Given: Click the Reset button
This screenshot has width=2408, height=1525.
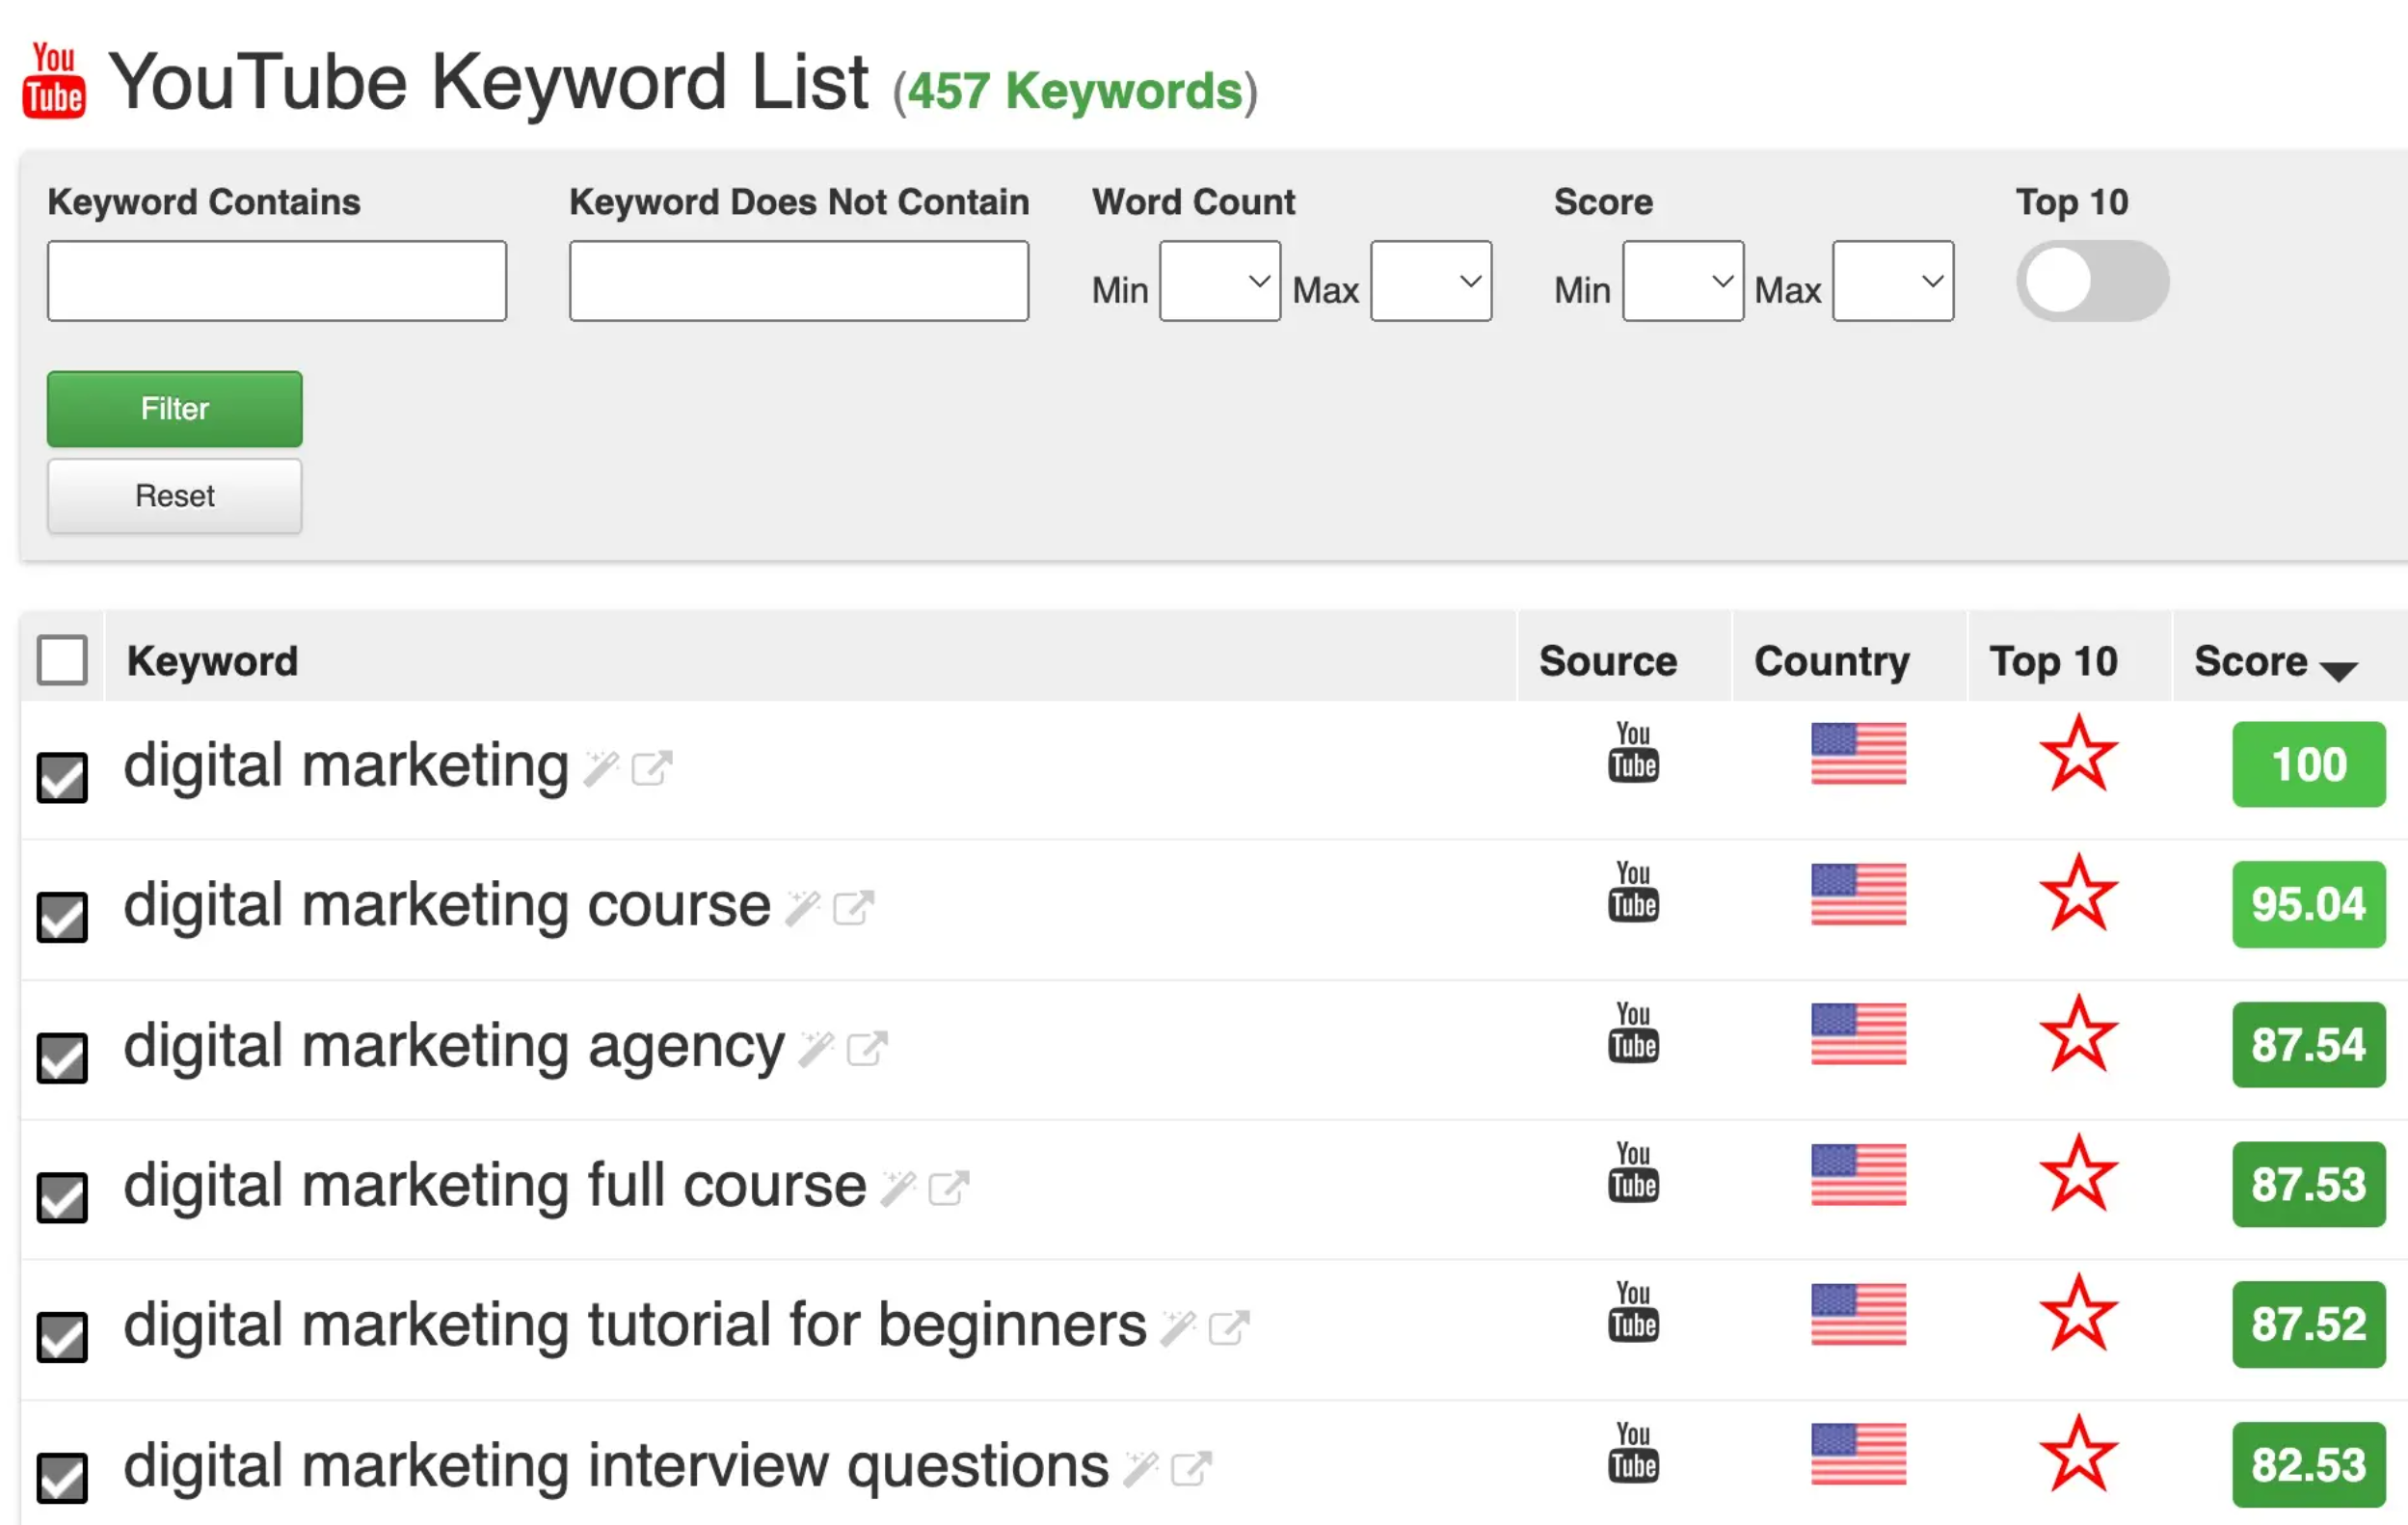Looking at the screenshot, I should (174, 496).
